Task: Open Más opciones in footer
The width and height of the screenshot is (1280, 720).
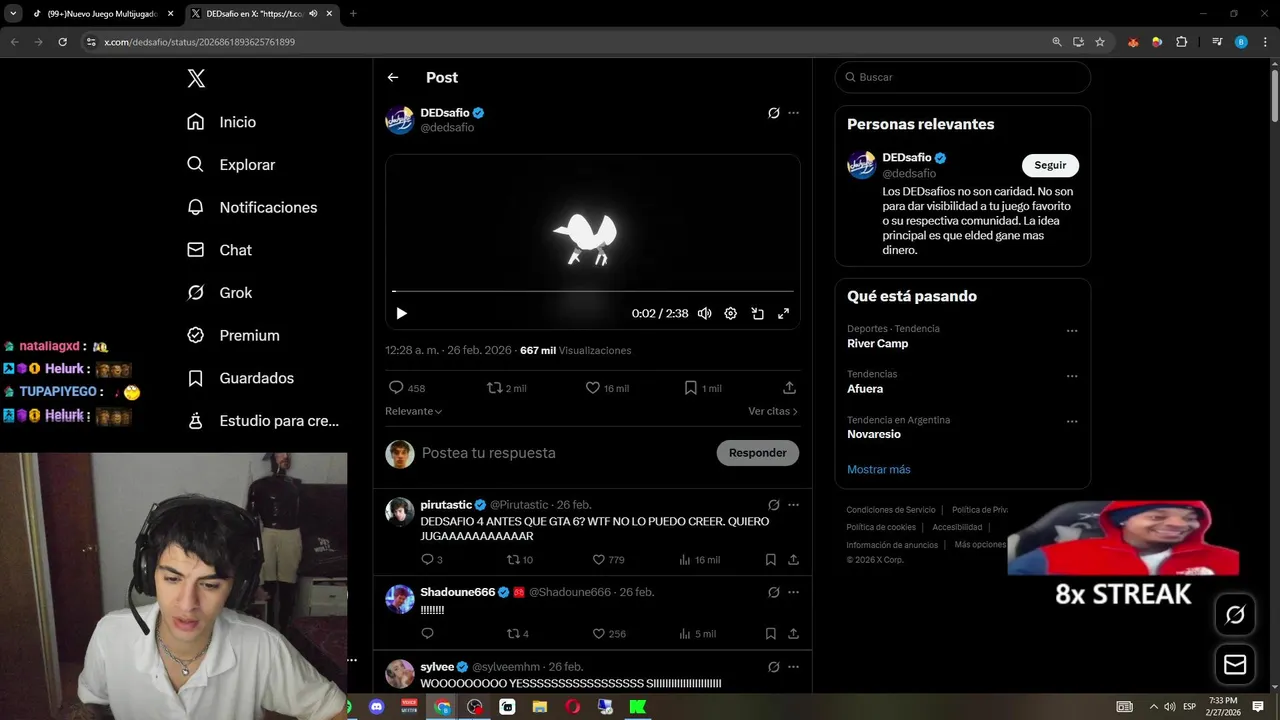Action: point(980,545)
